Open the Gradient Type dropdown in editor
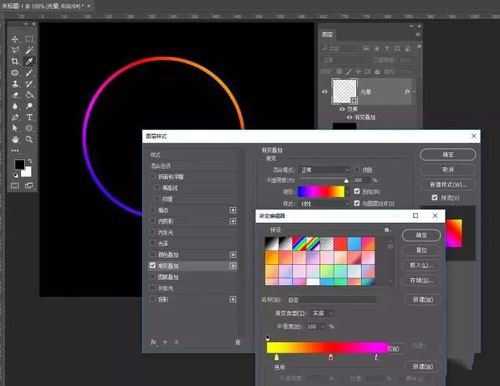The height and width of the screenshot is (386, 500). 322,313
